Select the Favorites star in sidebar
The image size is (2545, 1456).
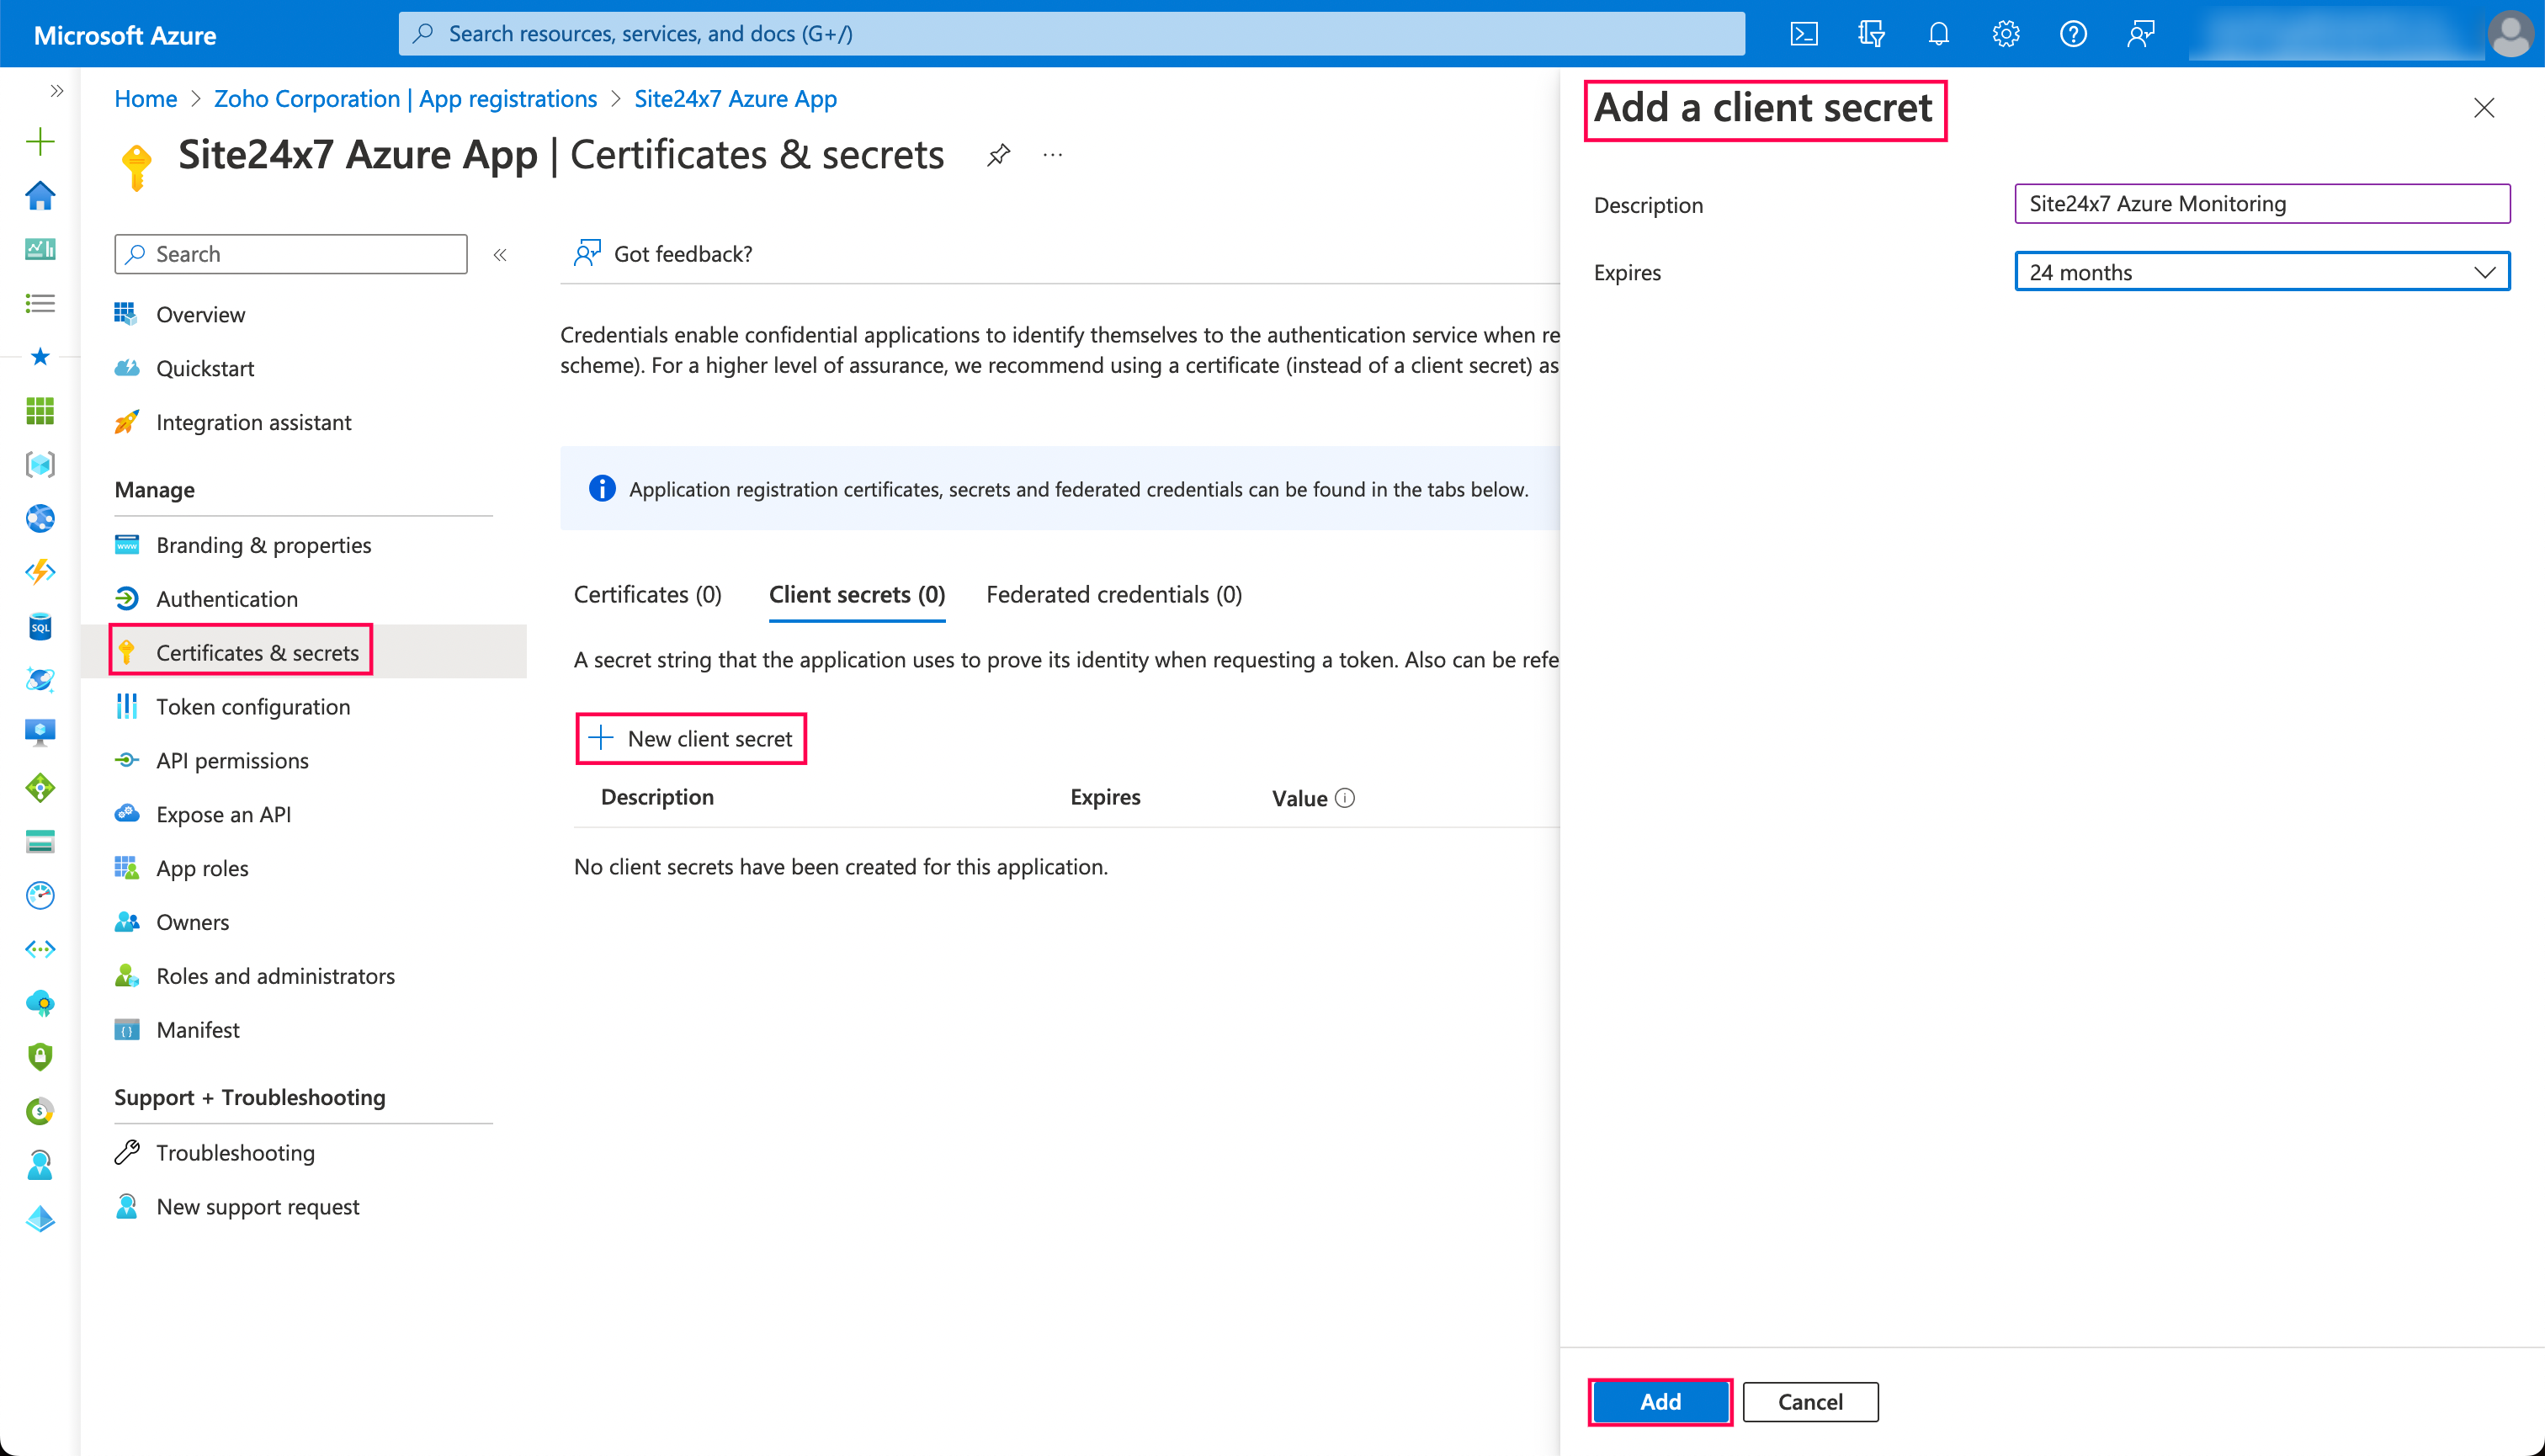coord(40,357)
